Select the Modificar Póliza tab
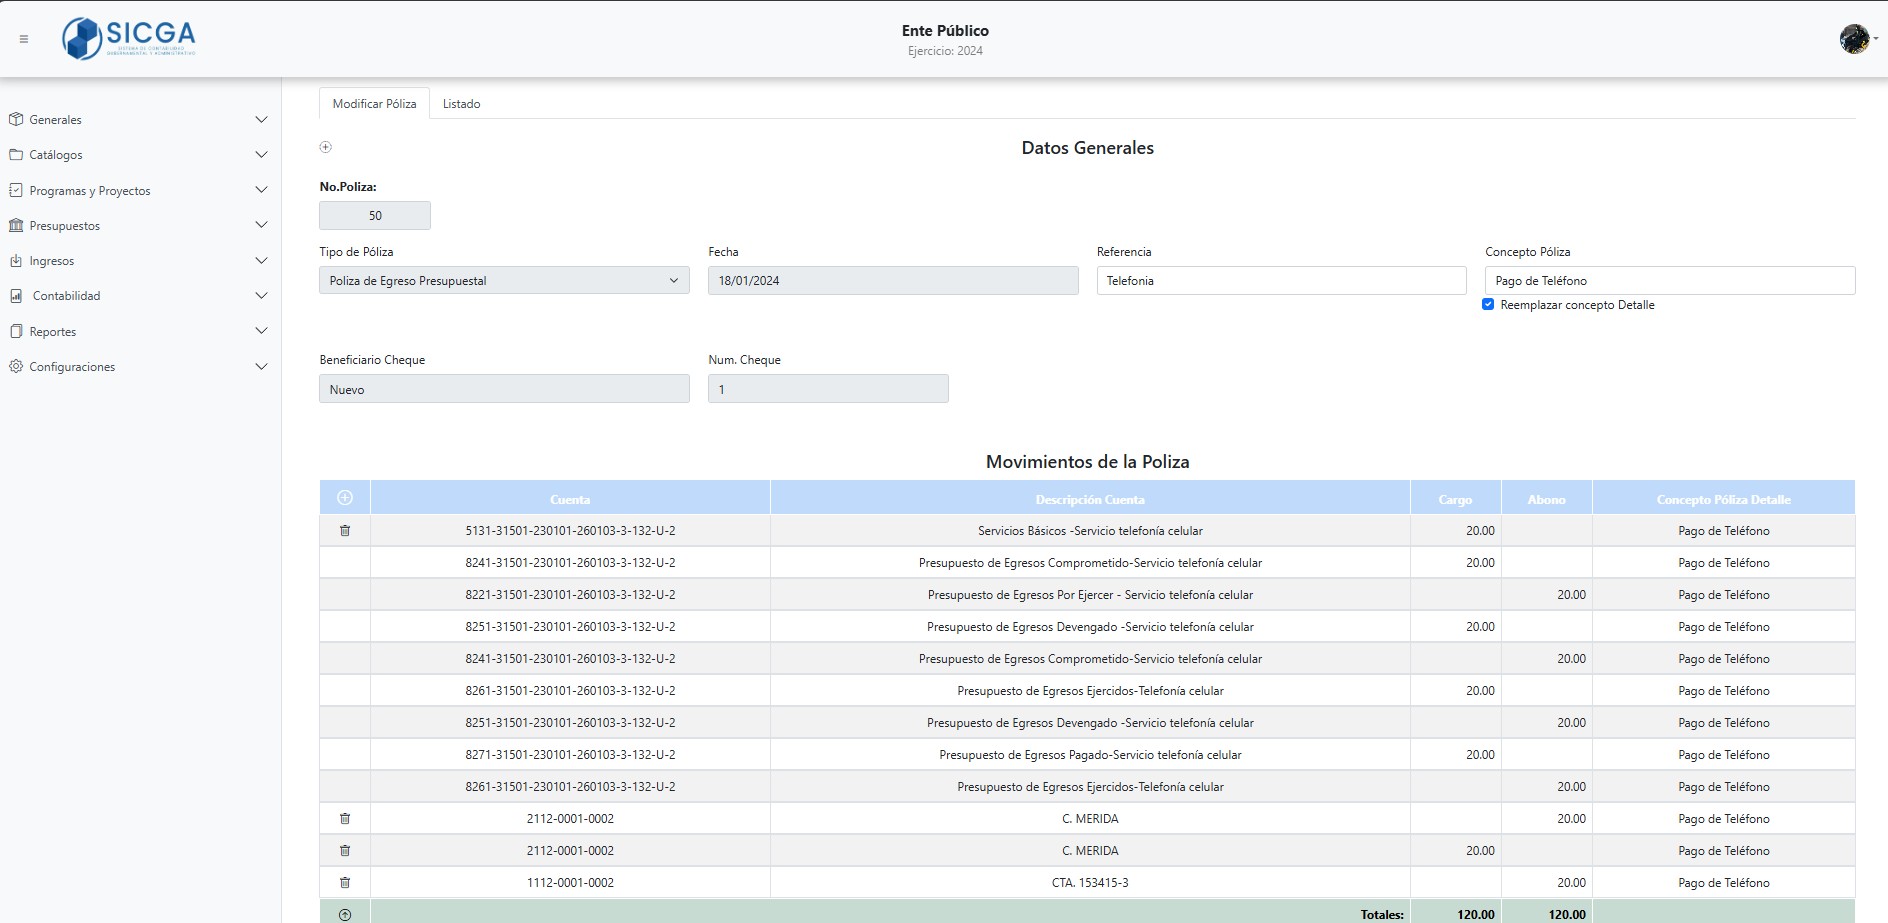The image size is (1888, 923). coord(374,104)
